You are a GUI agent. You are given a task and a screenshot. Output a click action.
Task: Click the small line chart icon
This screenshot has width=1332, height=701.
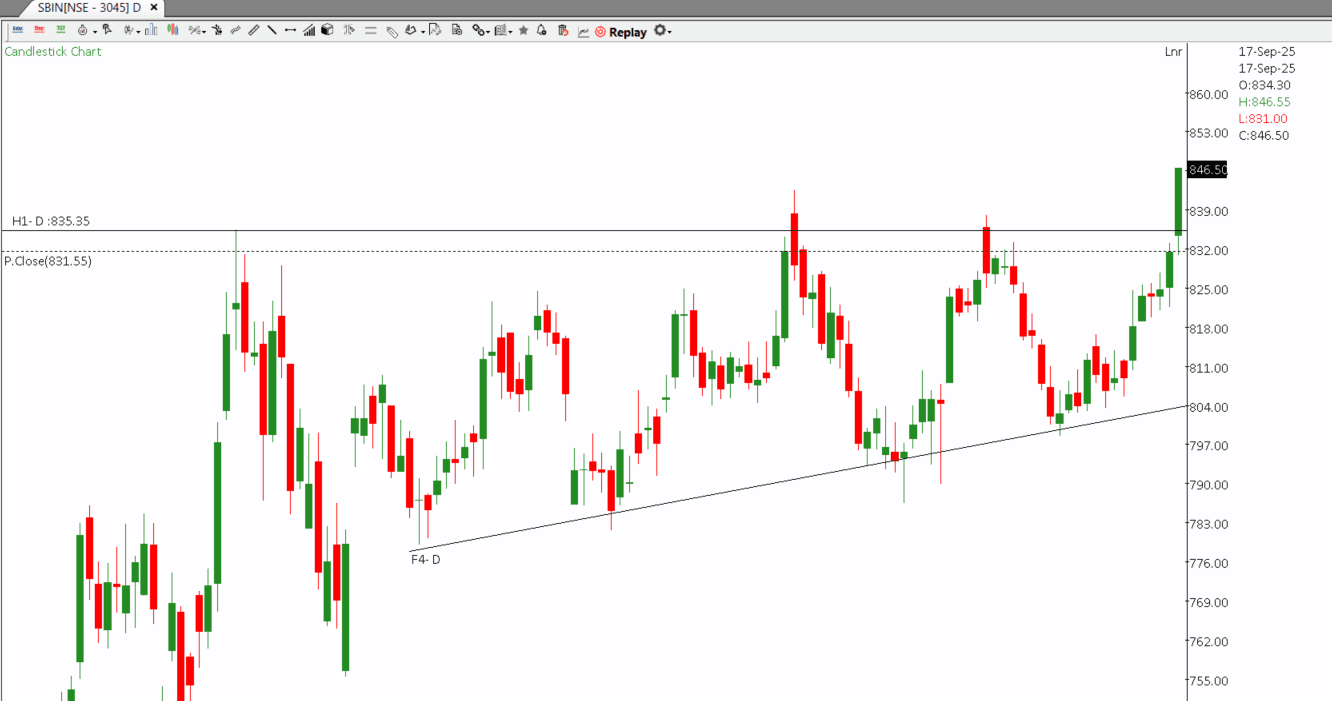pyautogui.click(x=583, y=31)
